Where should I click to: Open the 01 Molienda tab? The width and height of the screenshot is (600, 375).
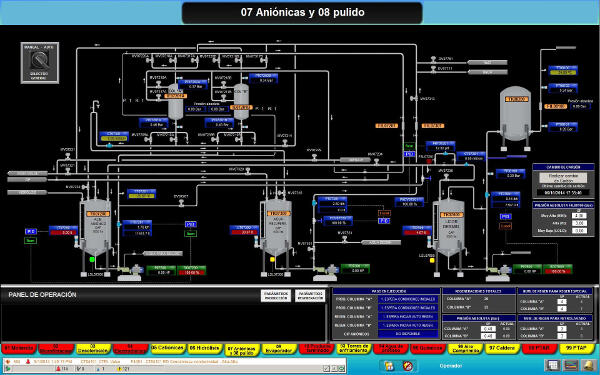tap(18, 348)
